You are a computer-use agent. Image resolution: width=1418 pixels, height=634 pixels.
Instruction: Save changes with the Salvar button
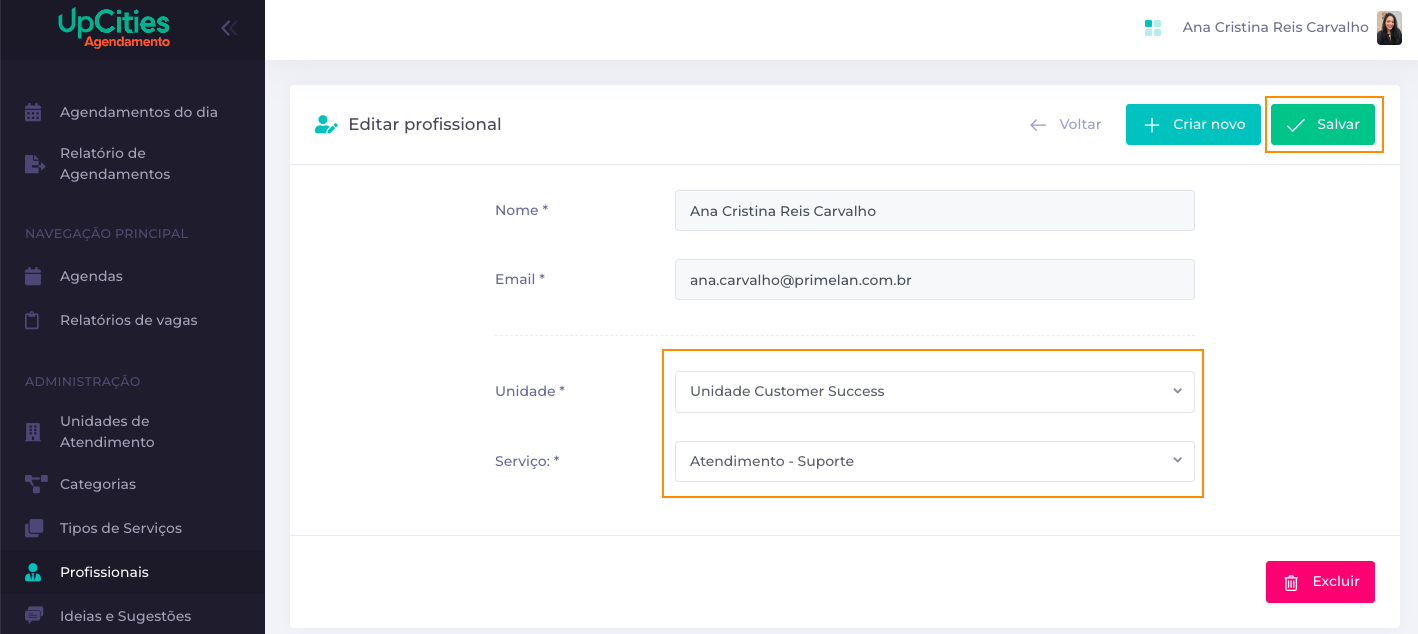coord(1323,125)
